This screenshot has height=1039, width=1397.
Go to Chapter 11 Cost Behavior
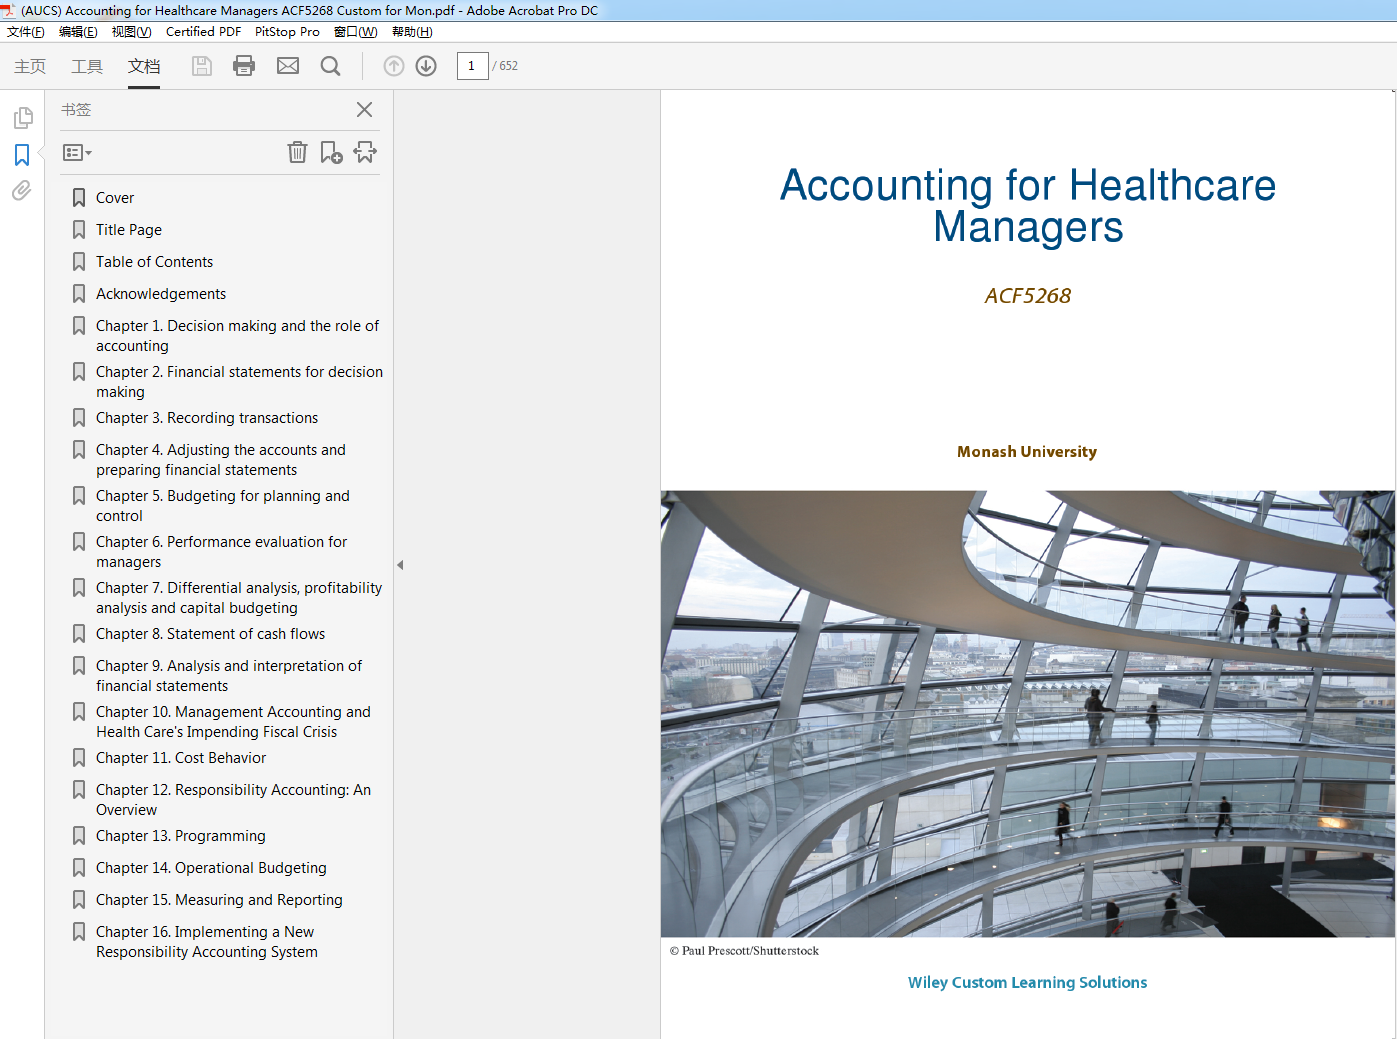[181, 758]
